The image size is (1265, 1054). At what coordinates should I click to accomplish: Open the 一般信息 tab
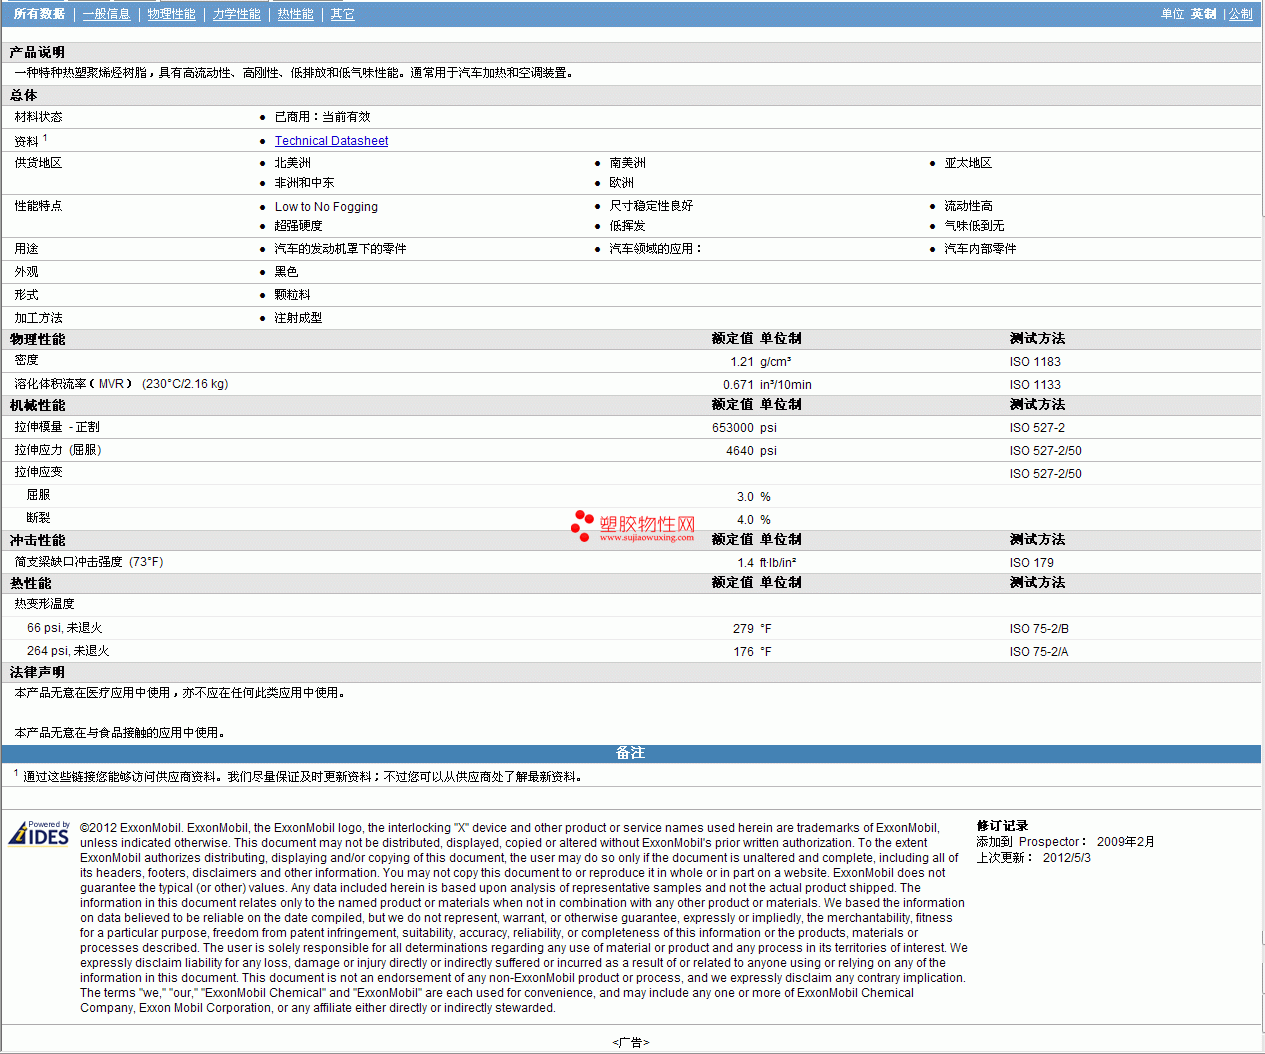[106, 14]
